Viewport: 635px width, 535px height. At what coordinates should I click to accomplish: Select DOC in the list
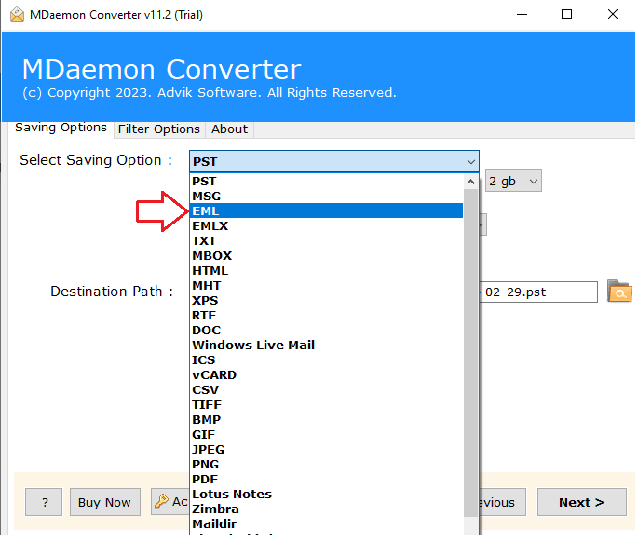pyautogui.click(x=326, y=330)
